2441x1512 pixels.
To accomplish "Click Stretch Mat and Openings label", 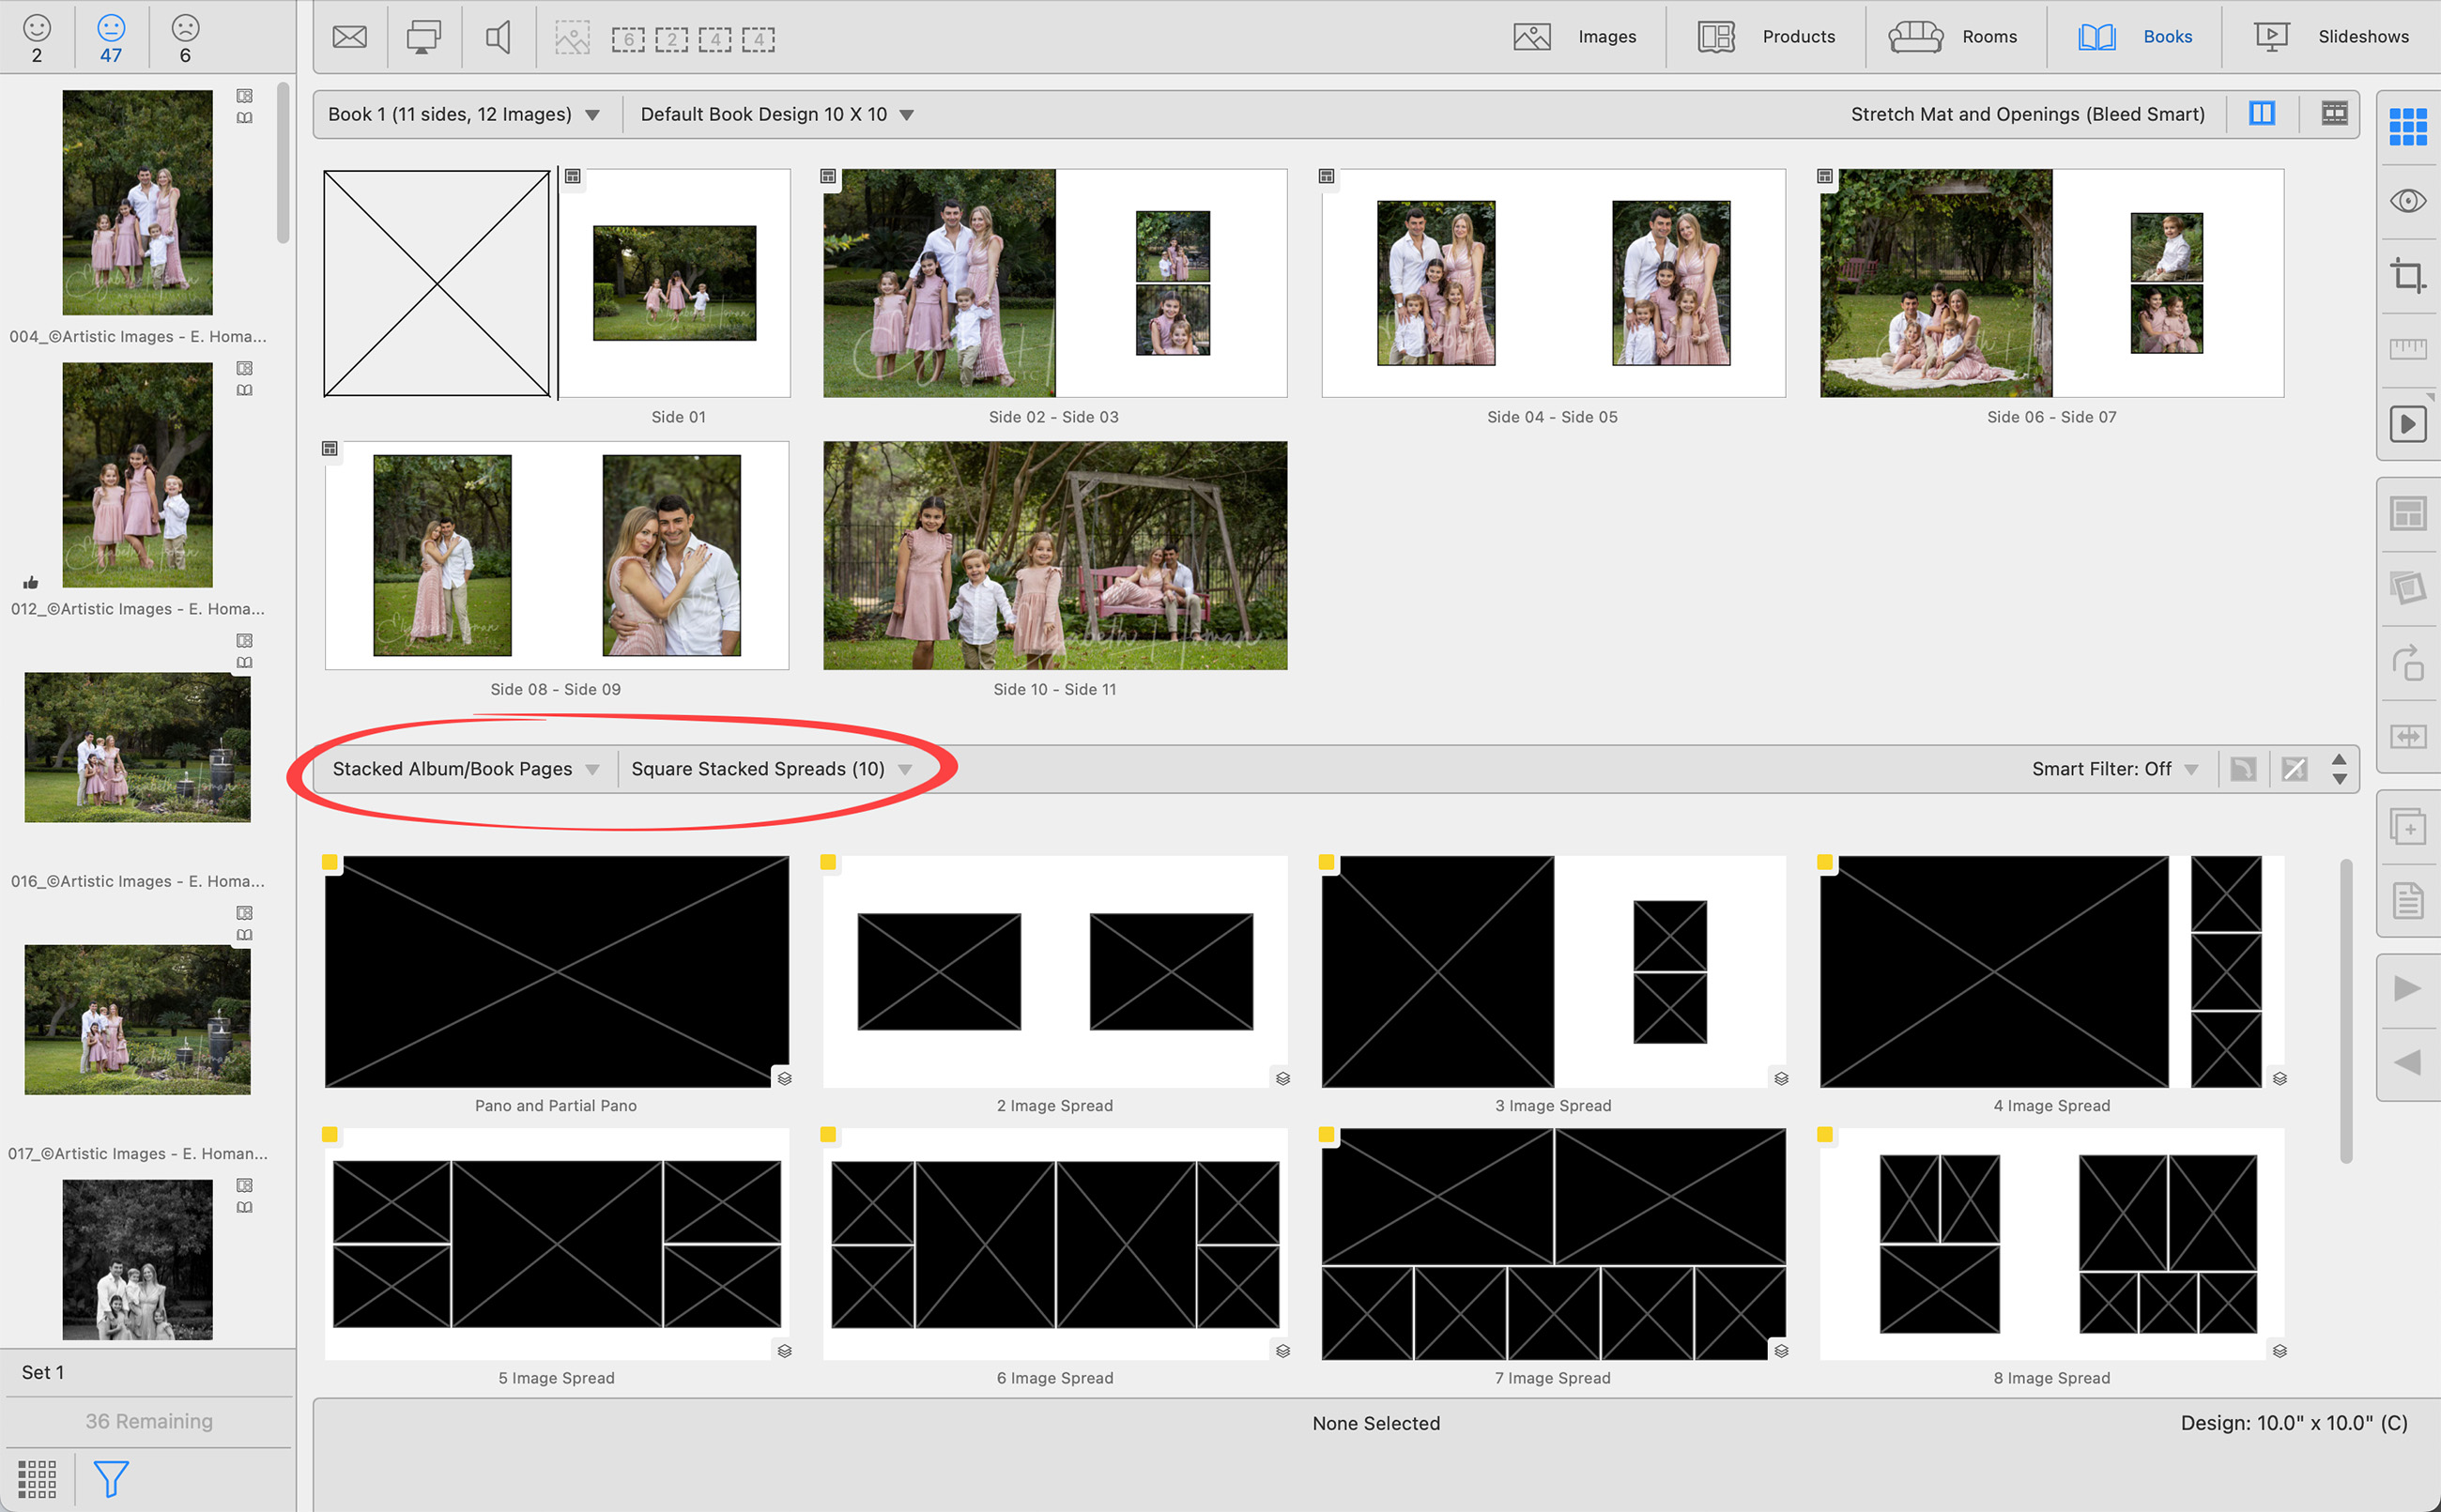I will 2027,114.
